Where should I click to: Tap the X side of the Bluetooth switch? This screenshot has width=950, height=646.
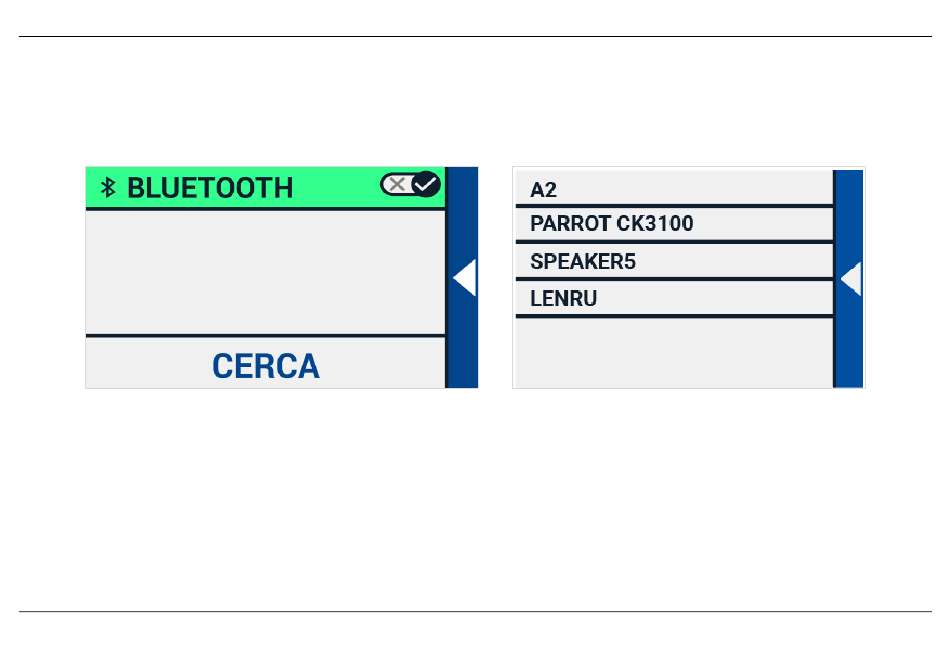396,184
